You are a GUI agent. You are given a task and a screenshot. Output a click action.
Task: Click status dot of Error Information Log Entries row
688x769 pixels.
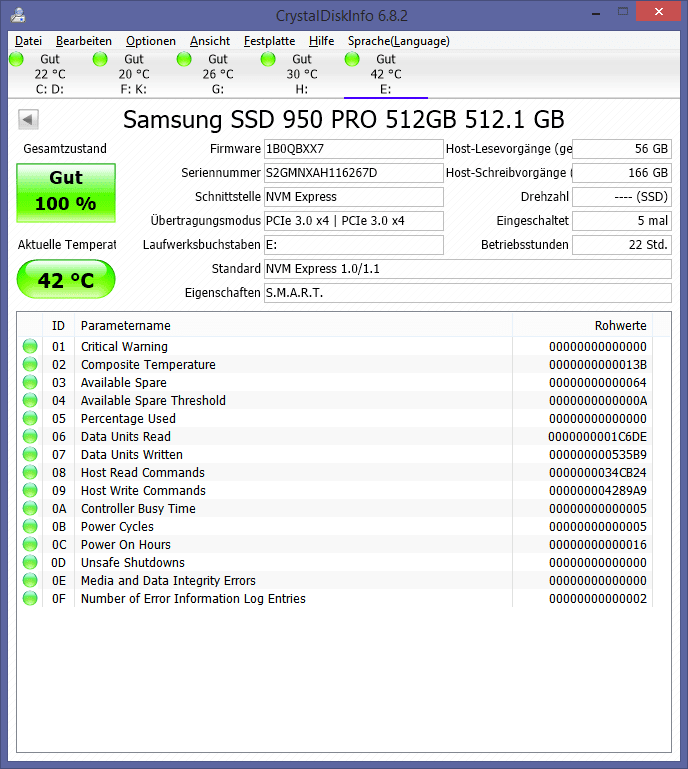30,598
